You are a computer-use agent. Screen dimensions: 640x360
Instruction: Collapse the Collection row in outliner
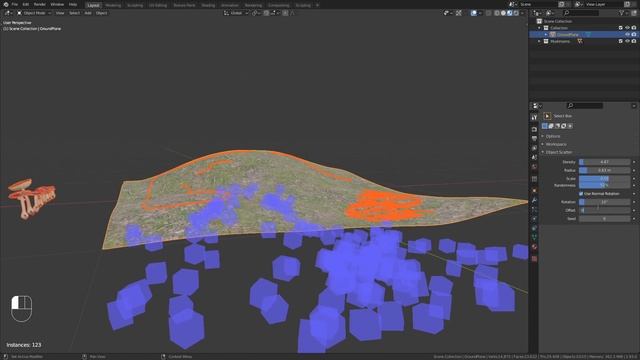click(540, 28)
